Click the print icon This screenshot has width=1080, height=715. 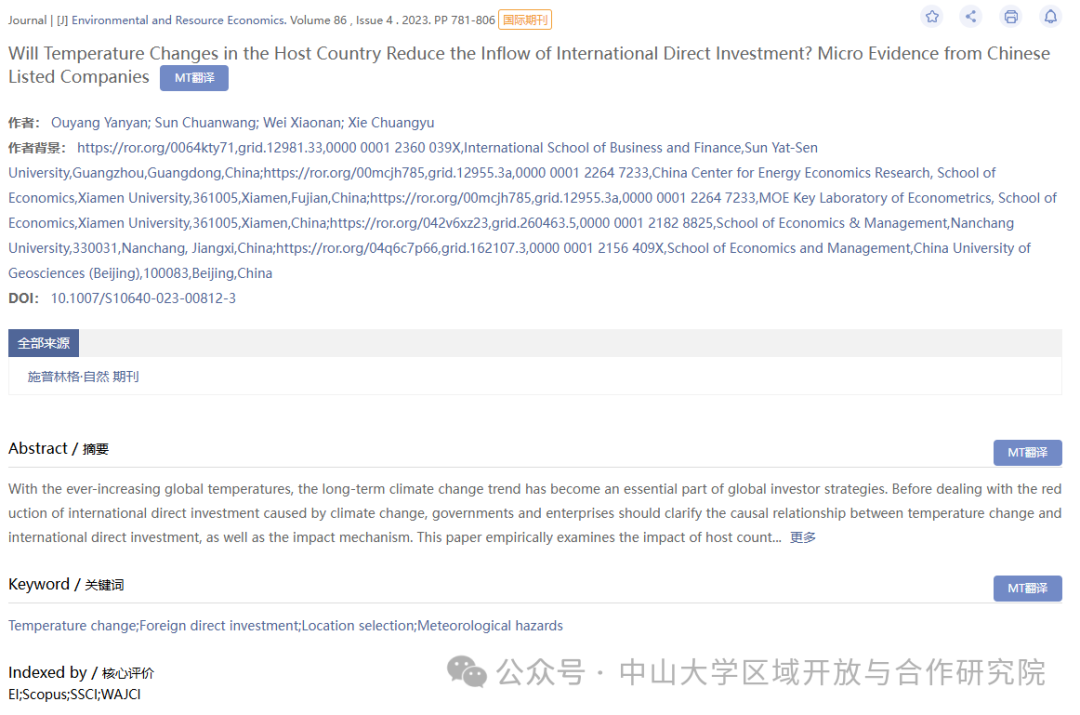[x=1010, y=17]
